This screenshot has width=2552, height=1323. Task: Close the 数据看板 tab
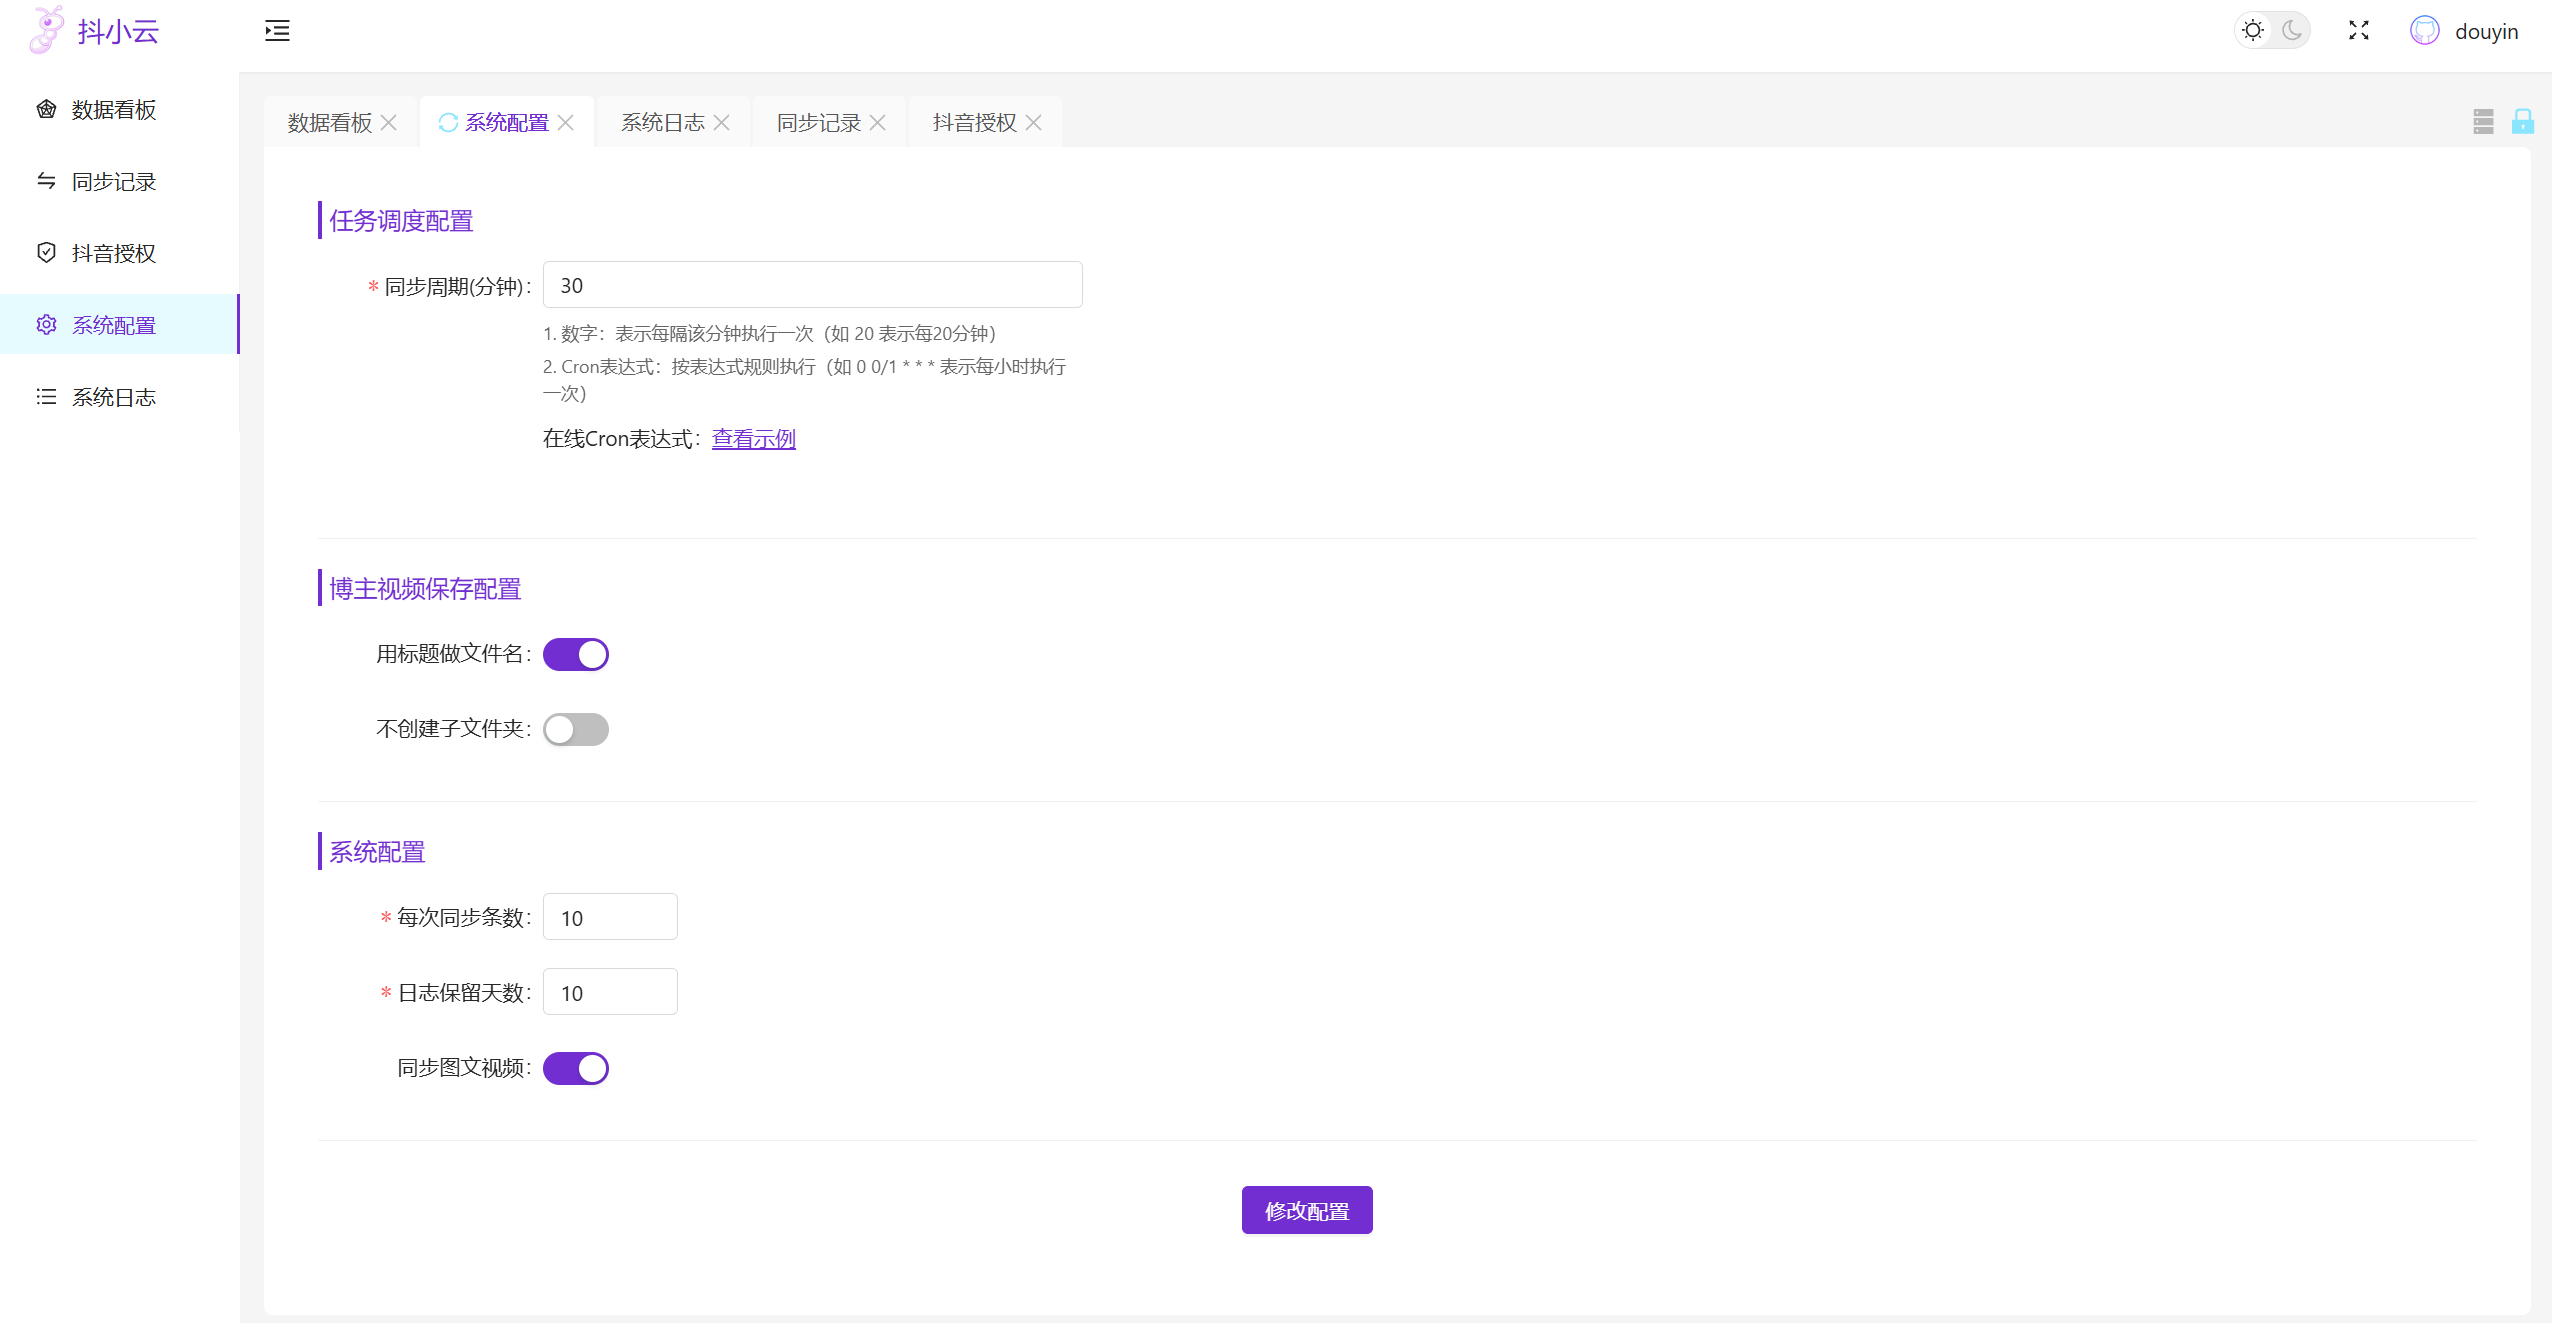pyautogui.click(x=390, y=123)
